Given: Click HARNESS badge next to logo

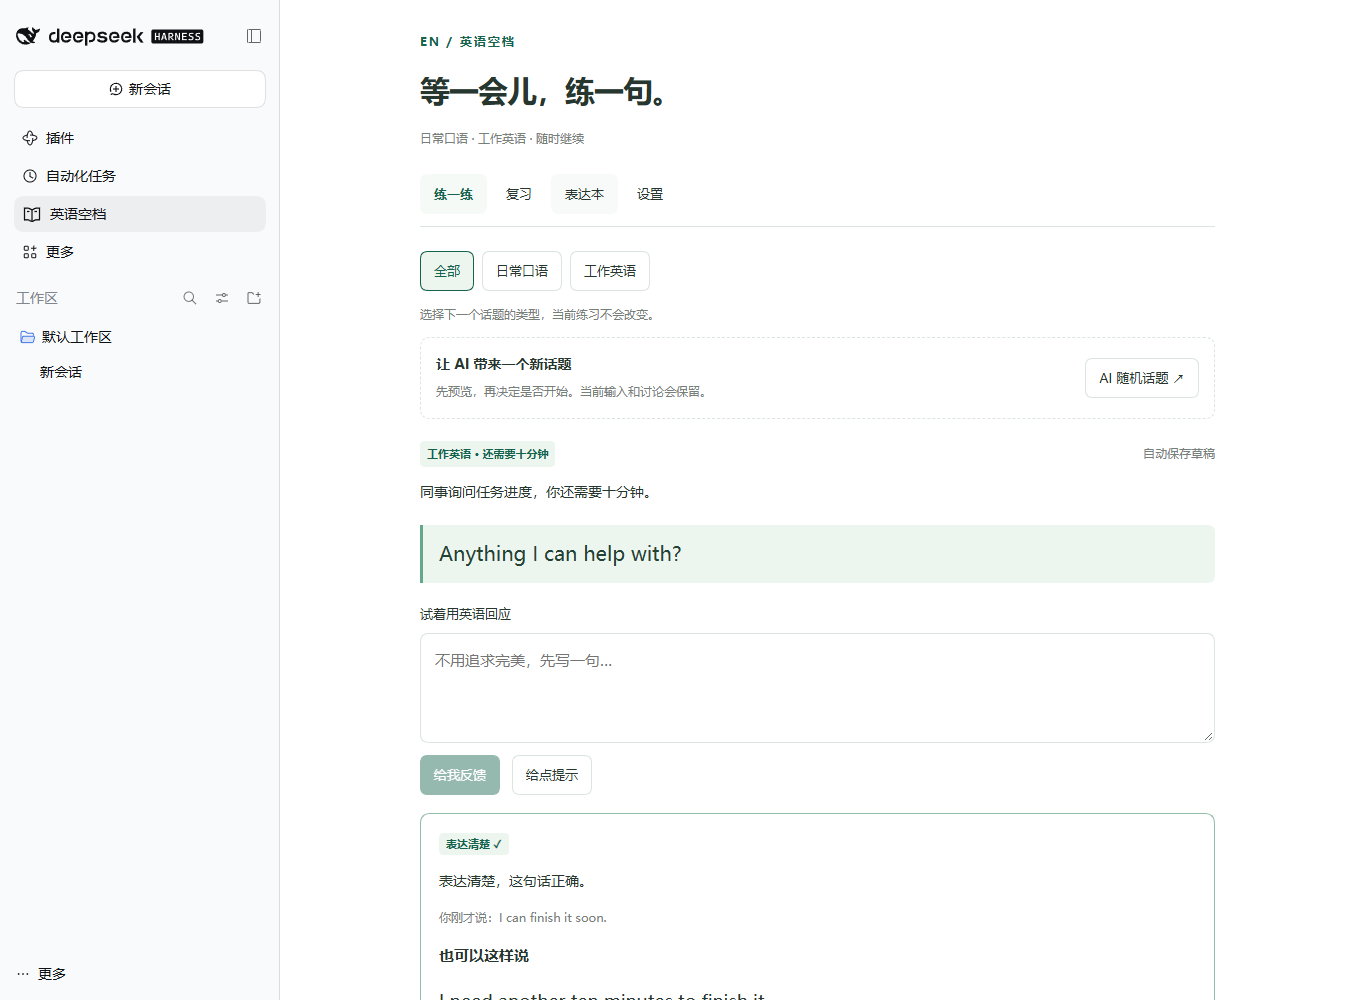Looking at the screenshot, I should tap(177, 37).
